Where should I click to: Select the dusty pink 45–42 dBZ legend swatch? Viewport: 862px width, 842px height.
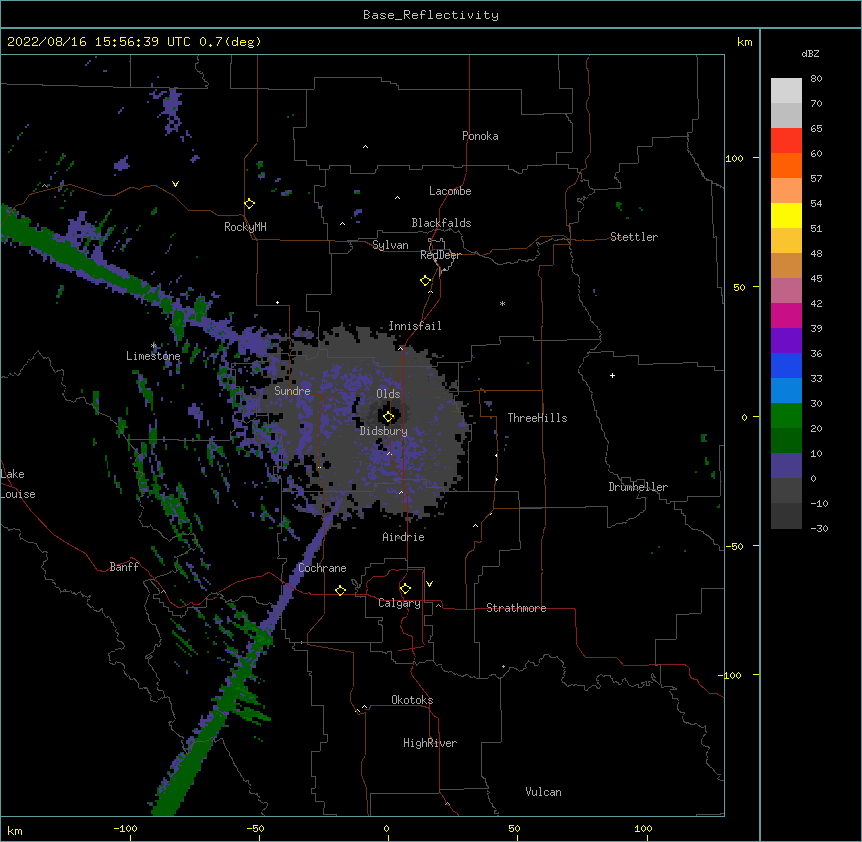786,290
